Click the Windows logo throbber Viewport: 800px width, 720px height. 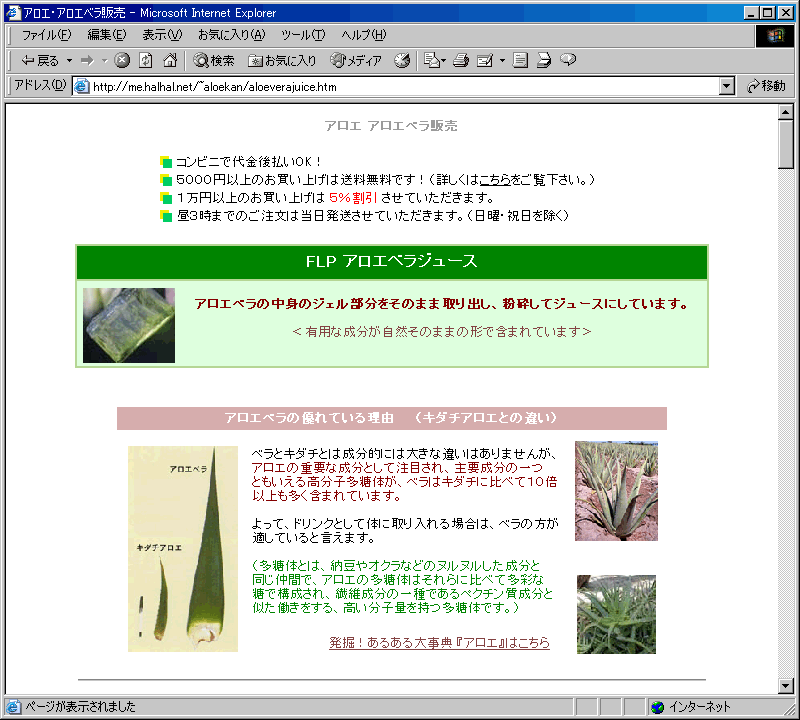(775, 35)
